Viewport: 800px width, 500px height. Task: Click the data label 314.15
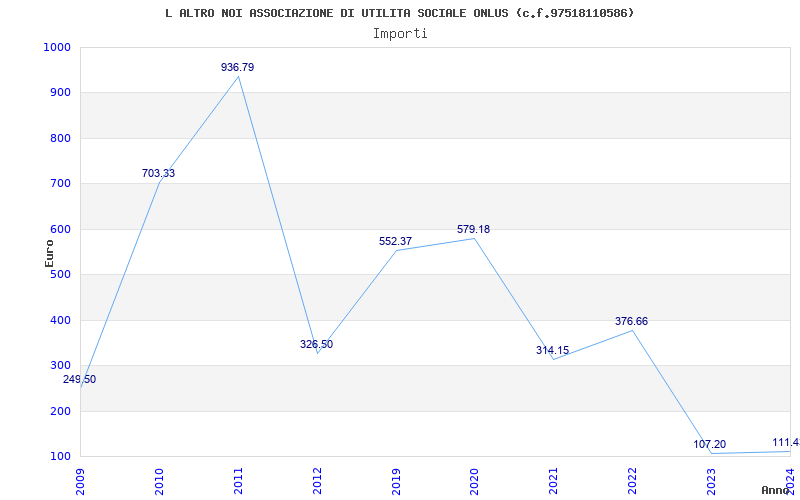(553, 351)
